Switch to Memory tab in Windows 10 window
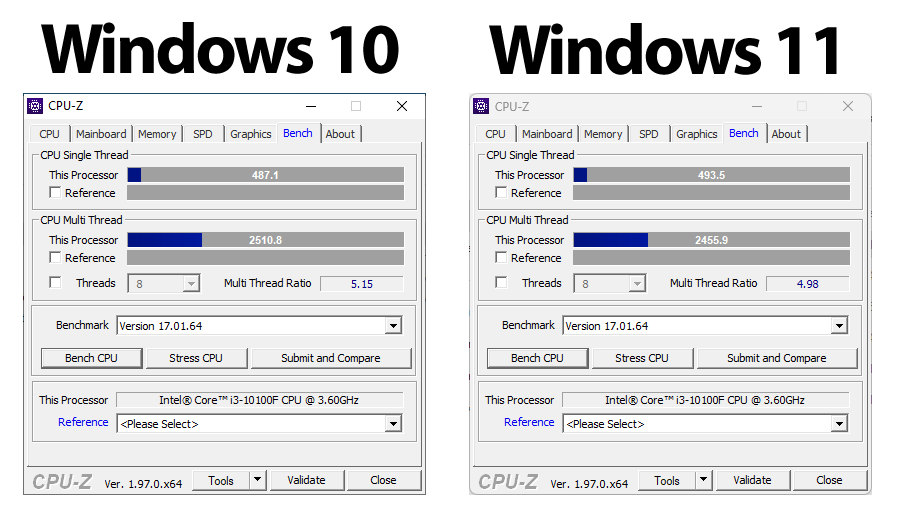Screen dimensions: 900x508 coord(157,134)
